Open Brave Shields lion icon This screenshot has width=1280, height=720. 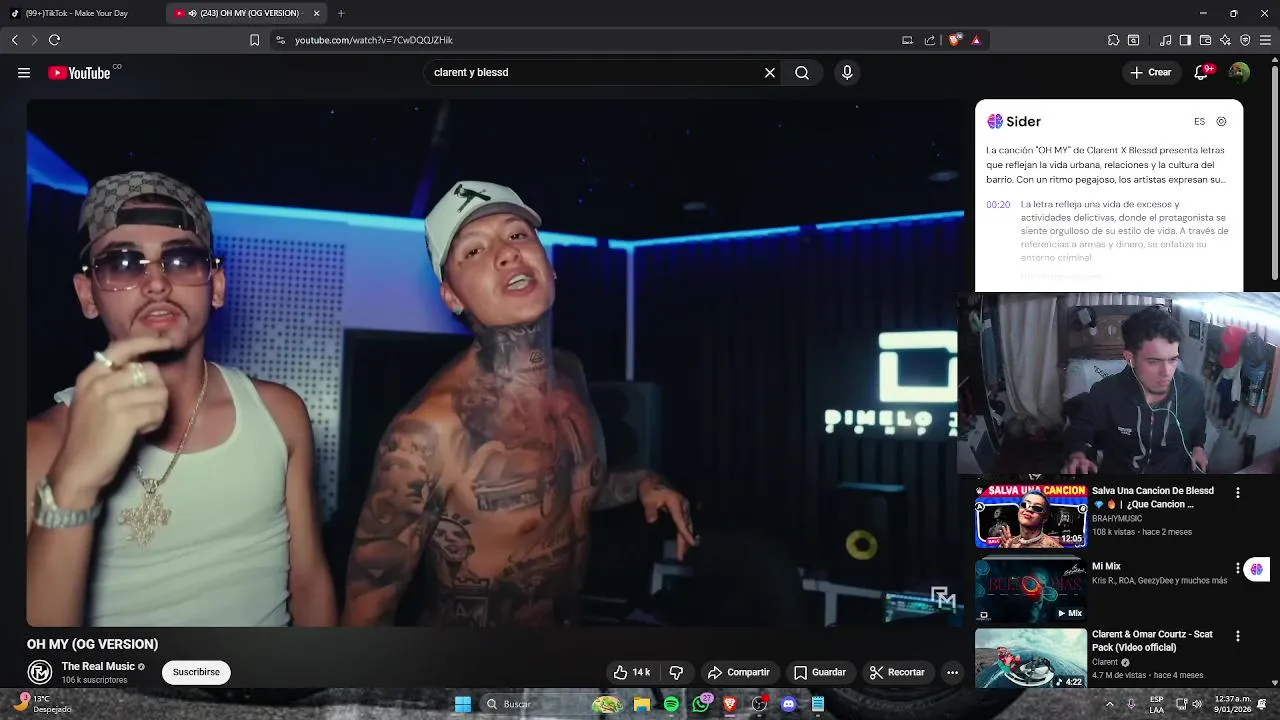tap(955, 40)
